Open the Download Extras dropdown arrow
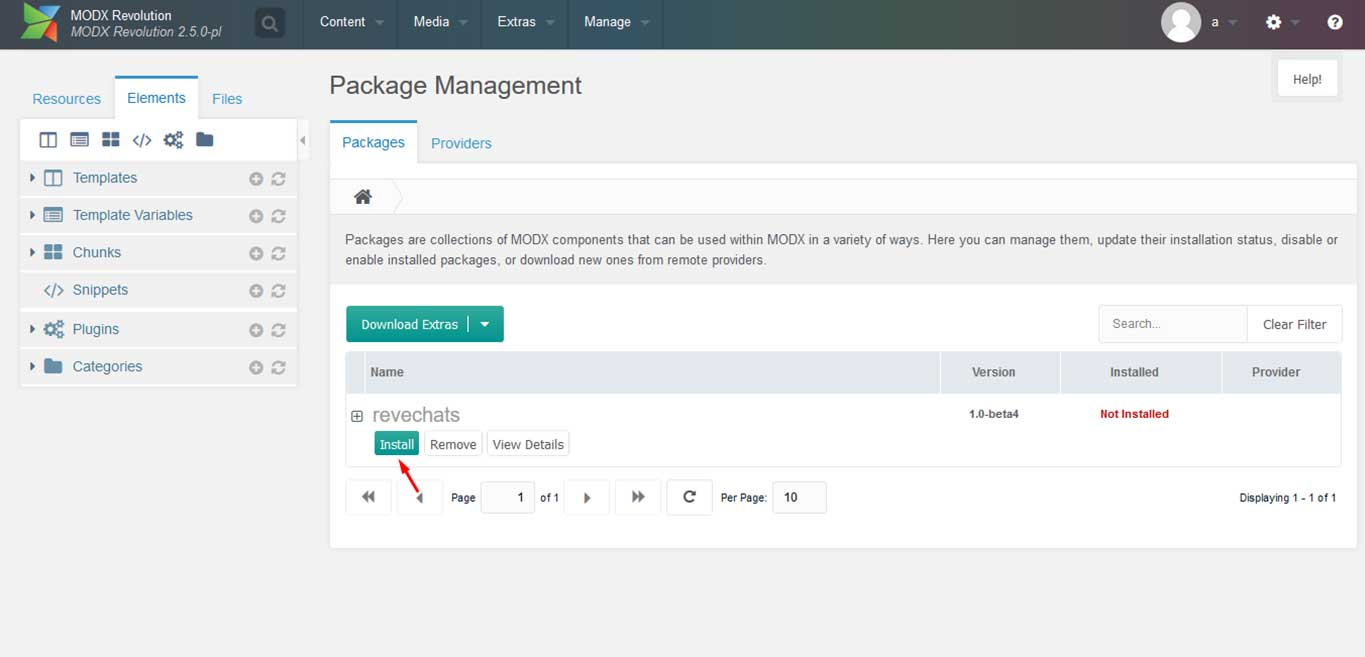 485,324
